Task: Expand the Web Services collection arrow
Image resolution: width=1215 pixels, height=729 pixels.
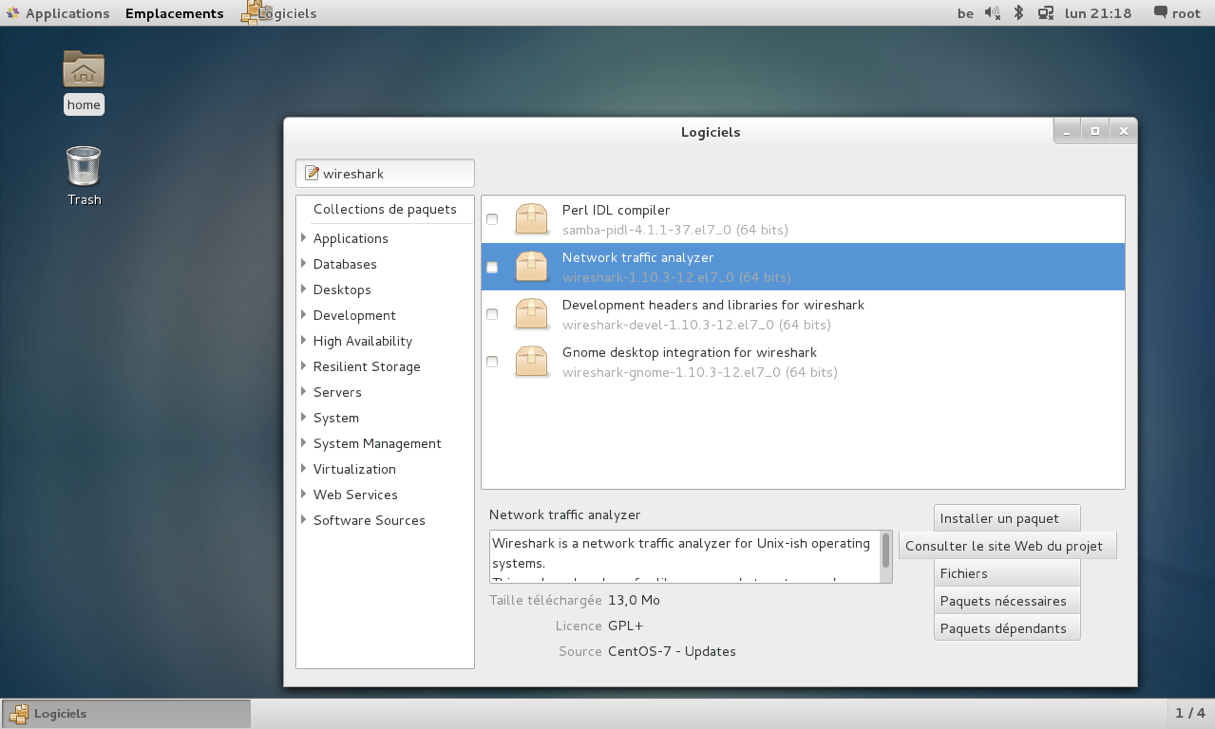Action: (304, 494)
